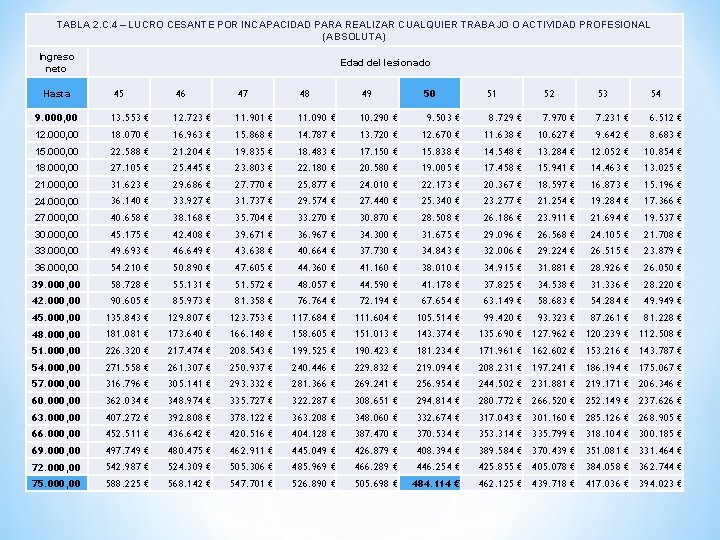Screen dimensions: 720x540
Task: Click the cell value 49.949 €
Action: (x=662, y=301)
